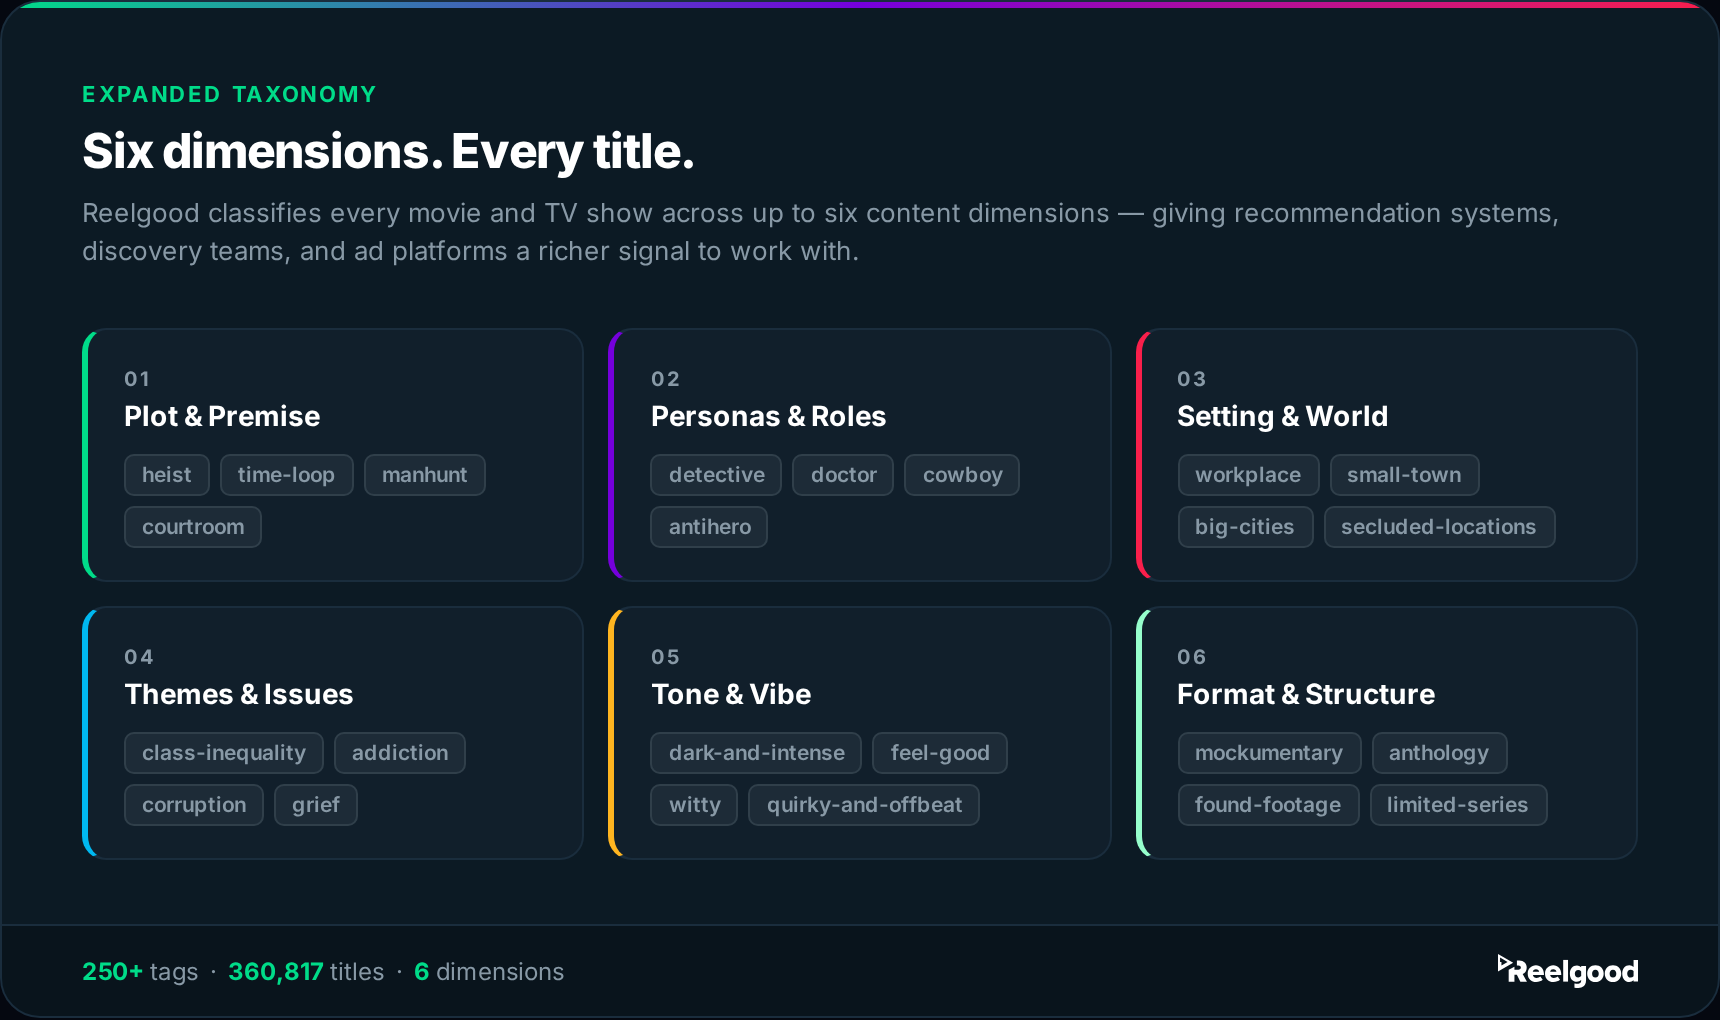
Task: Click the 01 card number
Action: [137, 379]
